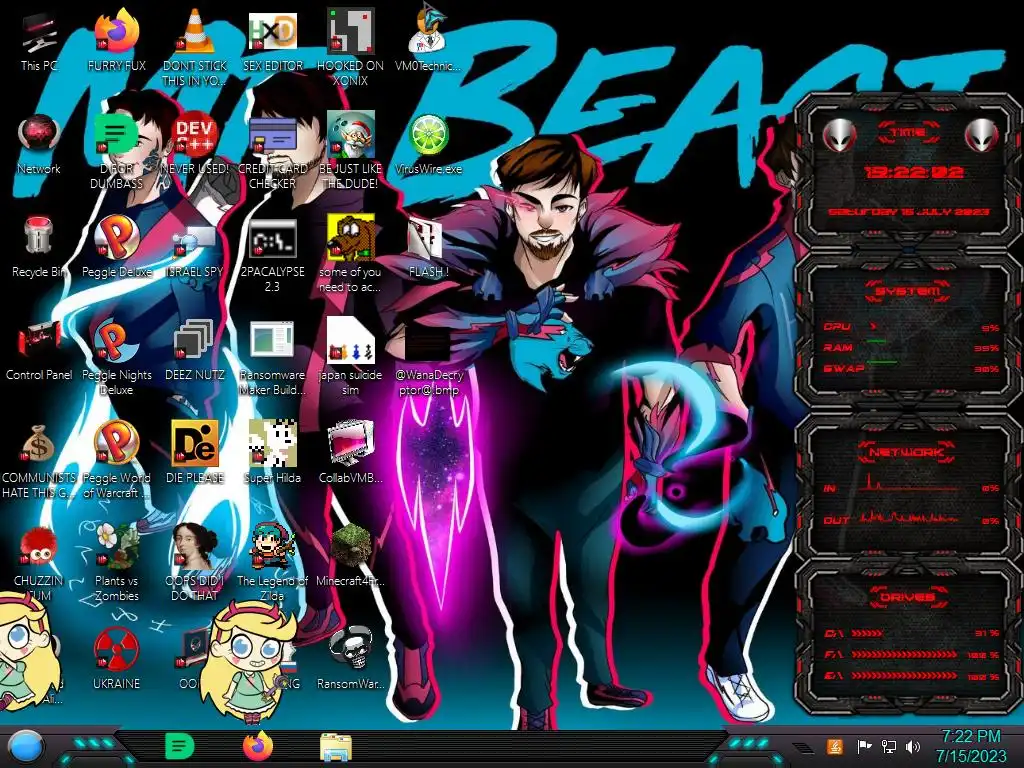Open the HOOKED ON XONIX shortcut

click(x=351, y=47)
